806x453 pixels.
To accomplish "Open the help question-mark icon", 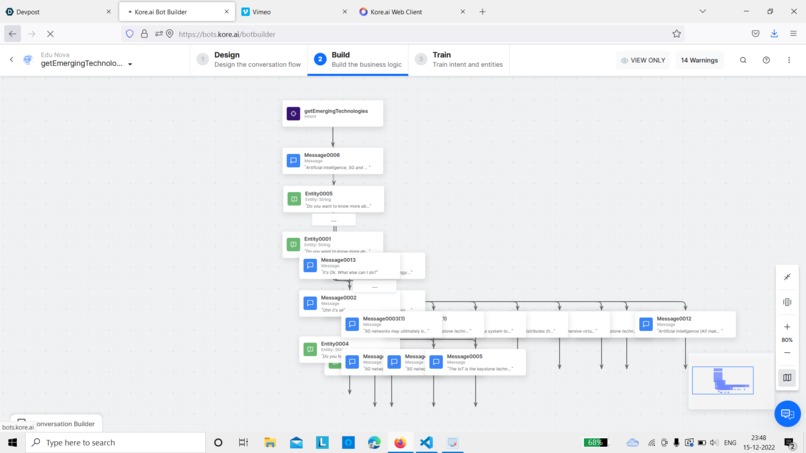I will (x=766, y=60).
